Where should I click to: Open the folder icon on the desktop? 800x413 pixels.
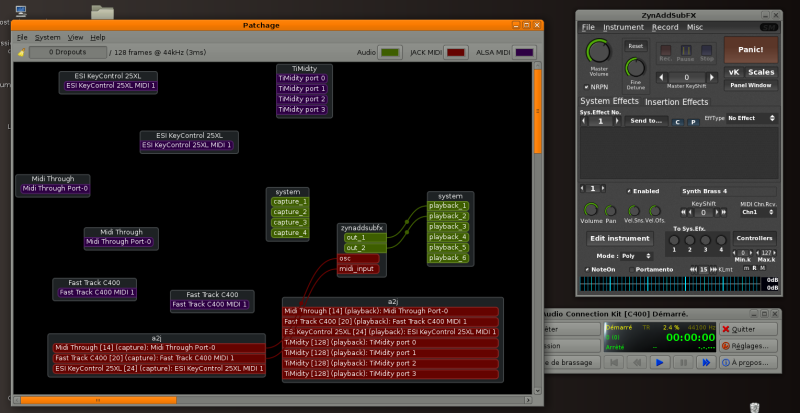point(101,12)
